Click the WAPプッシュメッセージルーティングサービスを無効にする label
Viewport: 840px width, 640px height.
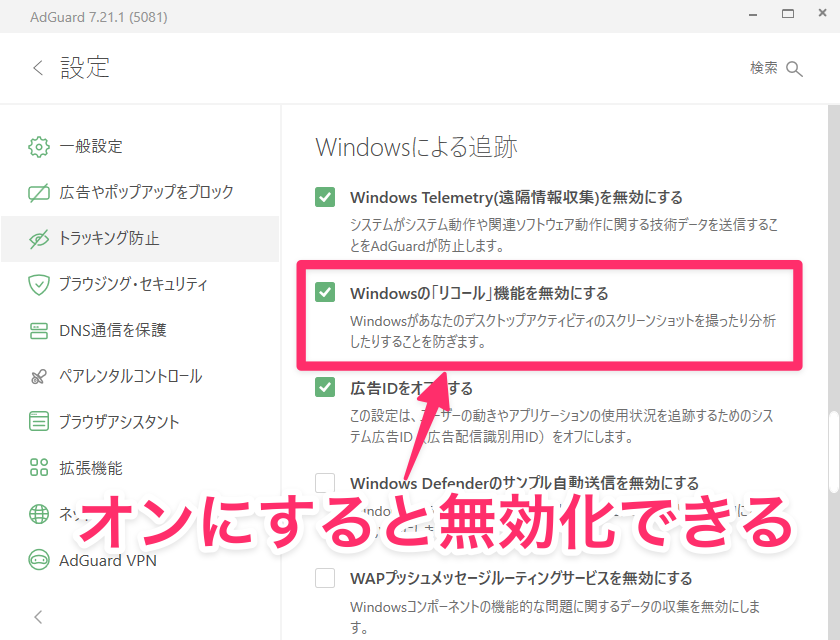pyautogui.click(x=521, y=578)
